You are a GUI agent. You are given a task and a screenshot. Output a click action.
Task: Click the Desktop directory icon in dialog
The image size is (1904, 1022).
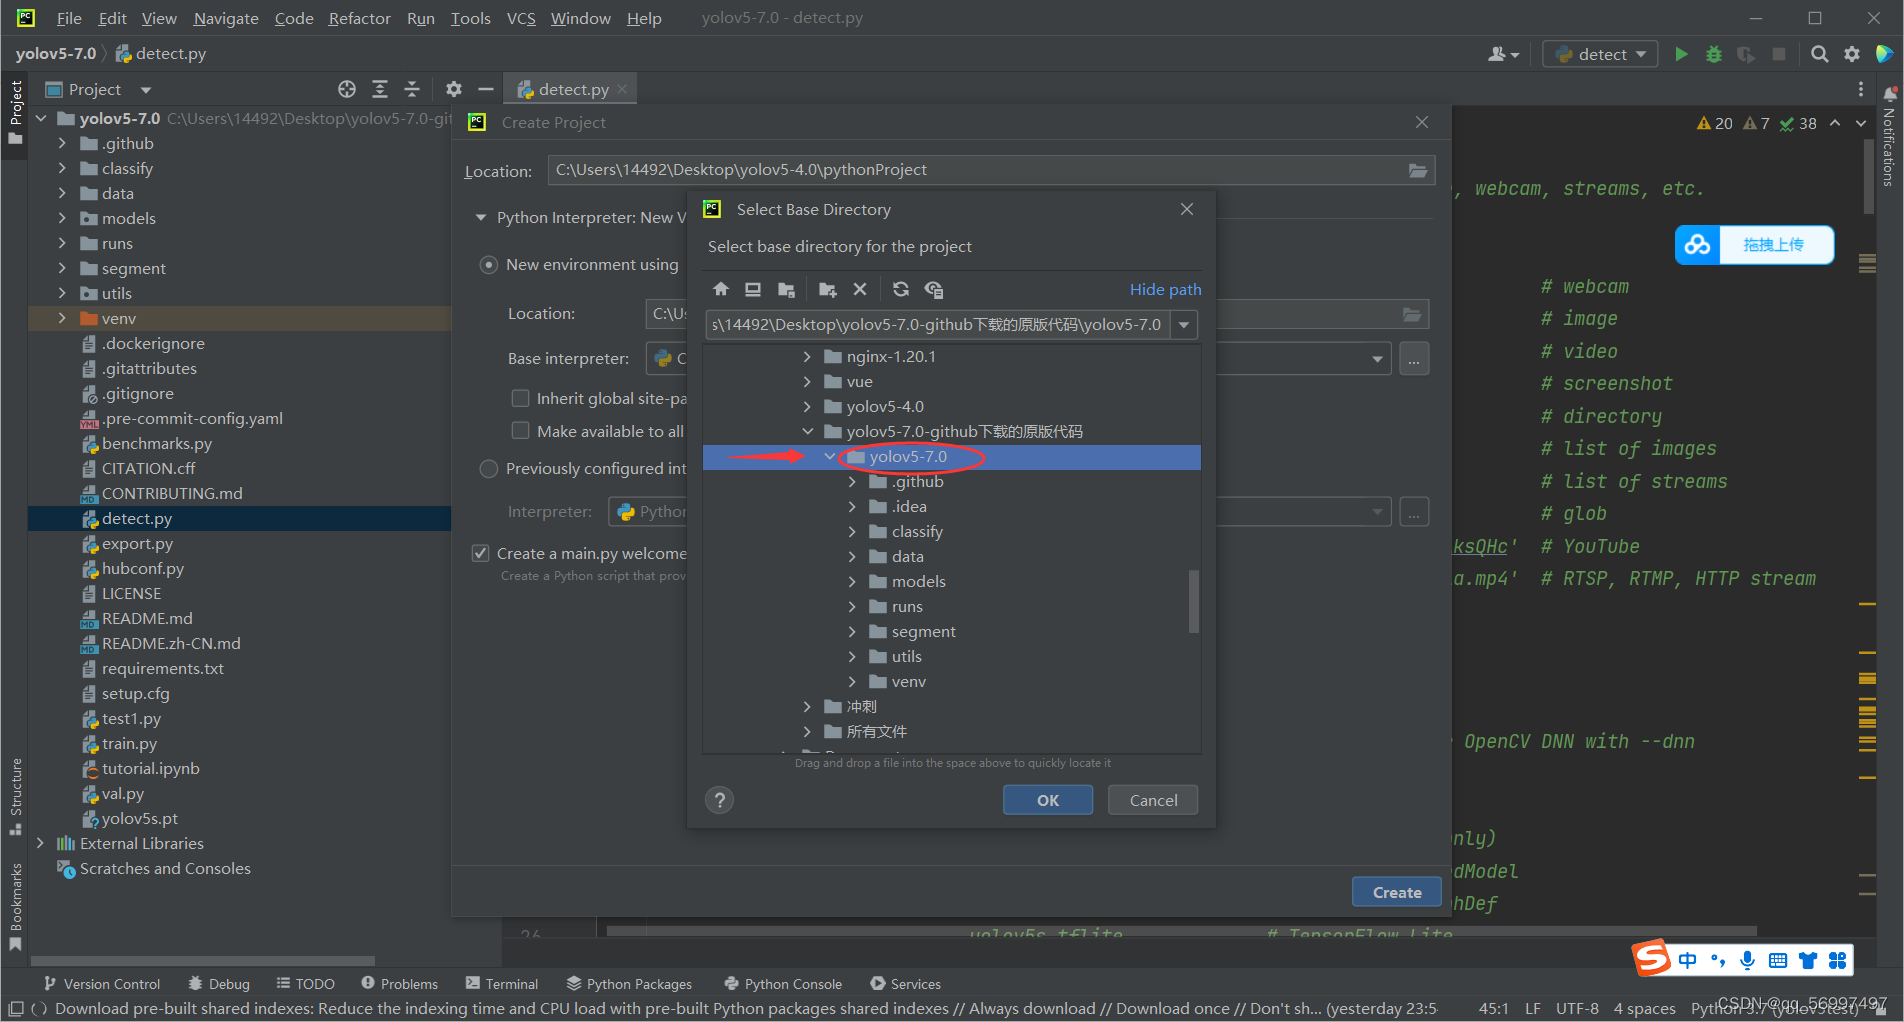click(753, 289)
